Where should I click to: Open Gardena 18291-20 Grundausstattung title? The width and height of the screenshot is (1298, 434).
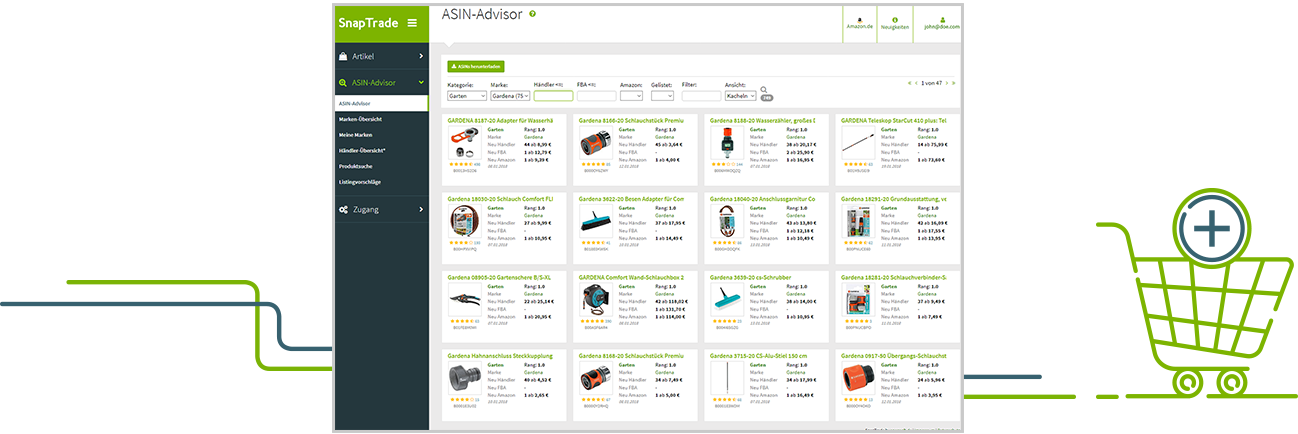tap(893, 199)
